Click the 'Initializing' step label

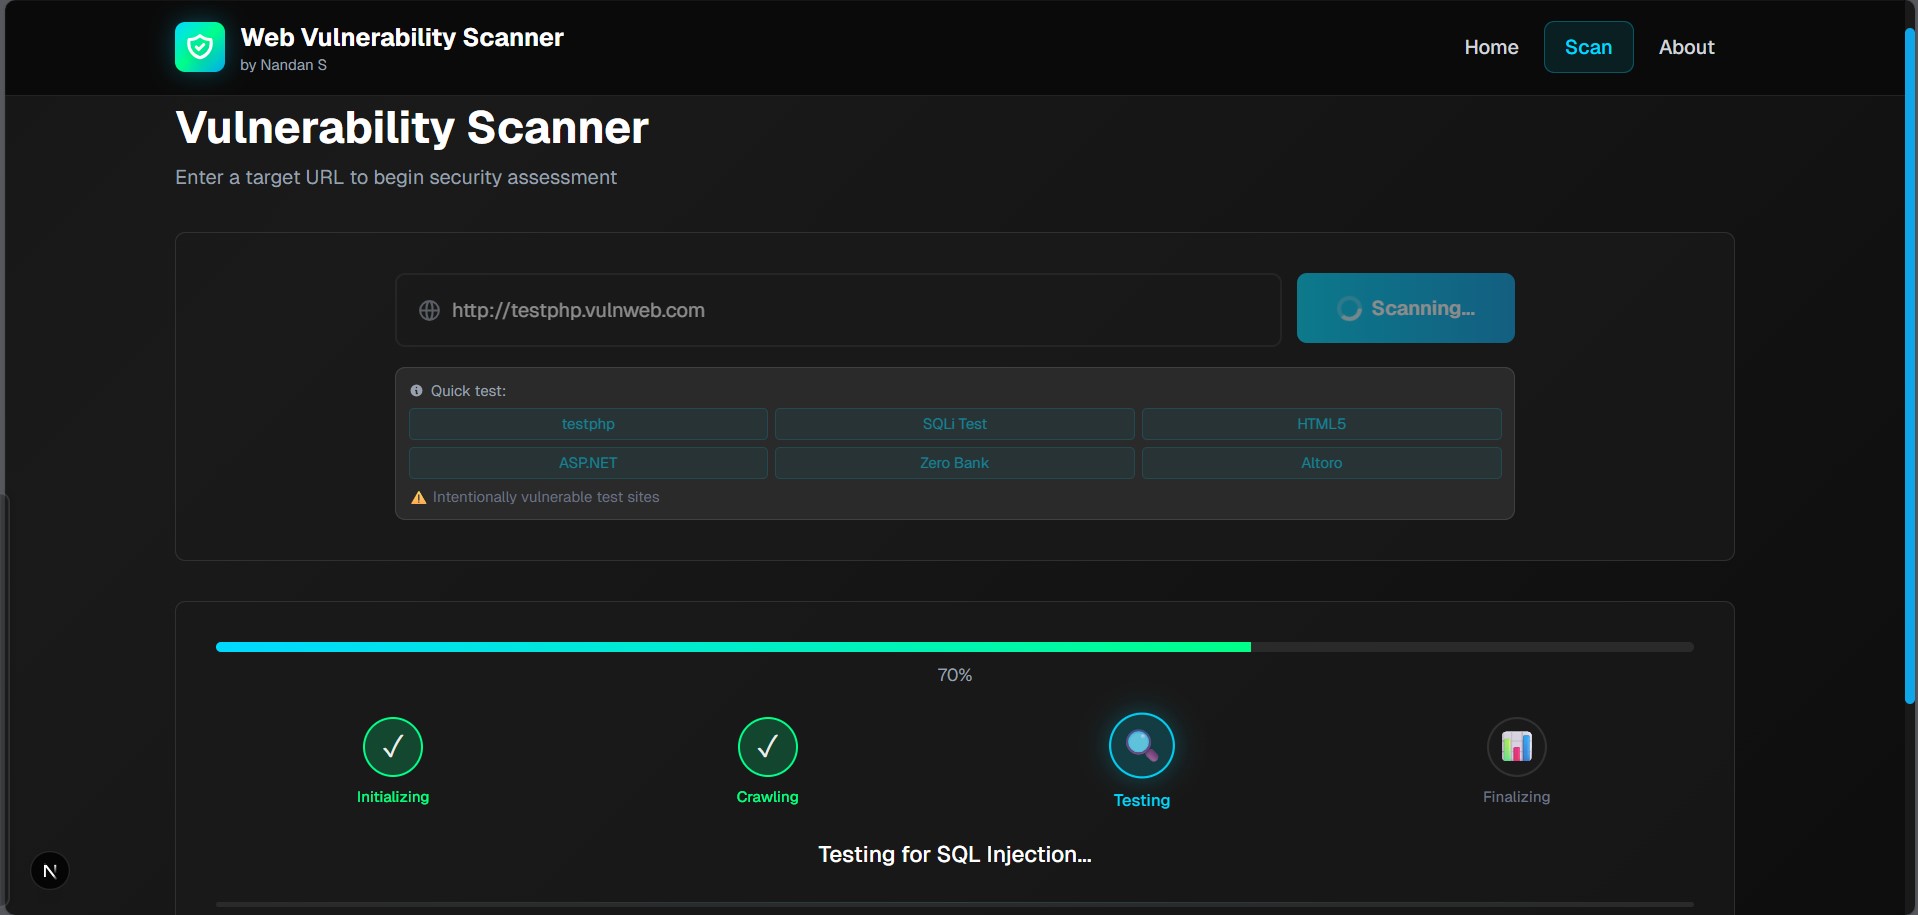pyautogui.click(x=393, y=797)
